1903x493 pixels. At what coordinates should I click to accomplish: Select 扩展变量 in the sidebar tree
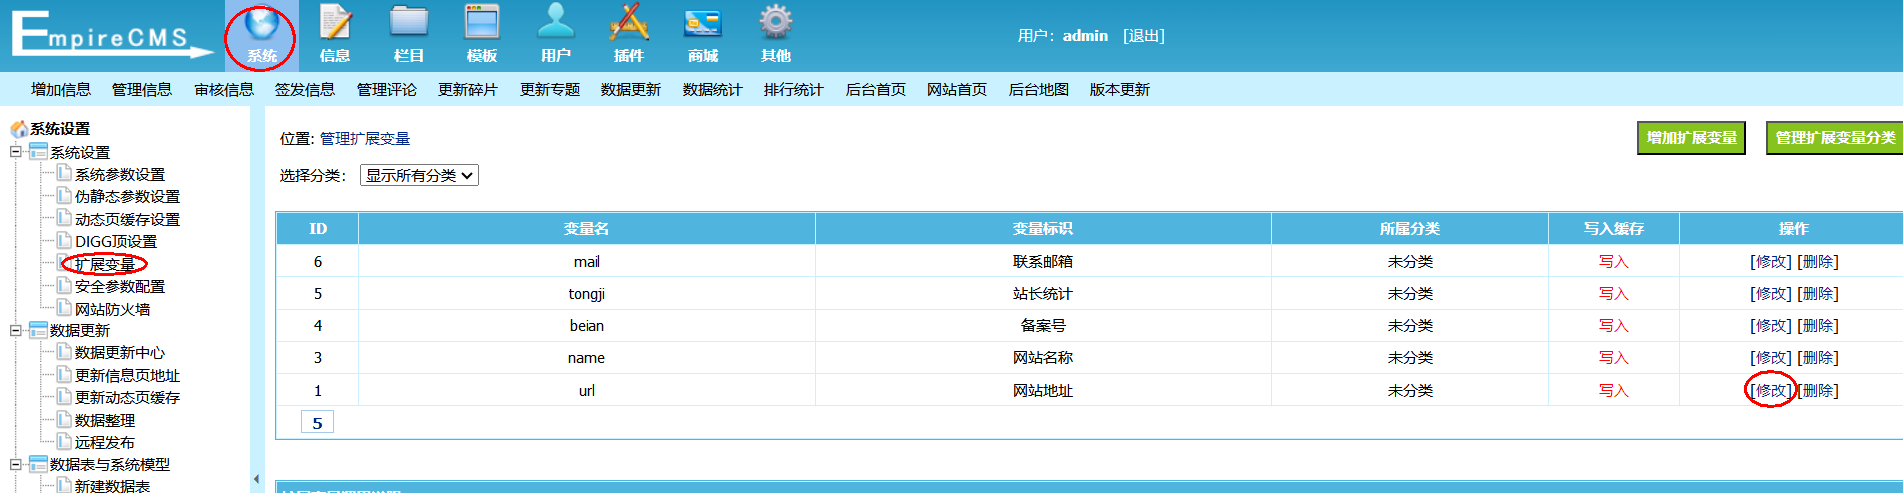tap(105, 264)
